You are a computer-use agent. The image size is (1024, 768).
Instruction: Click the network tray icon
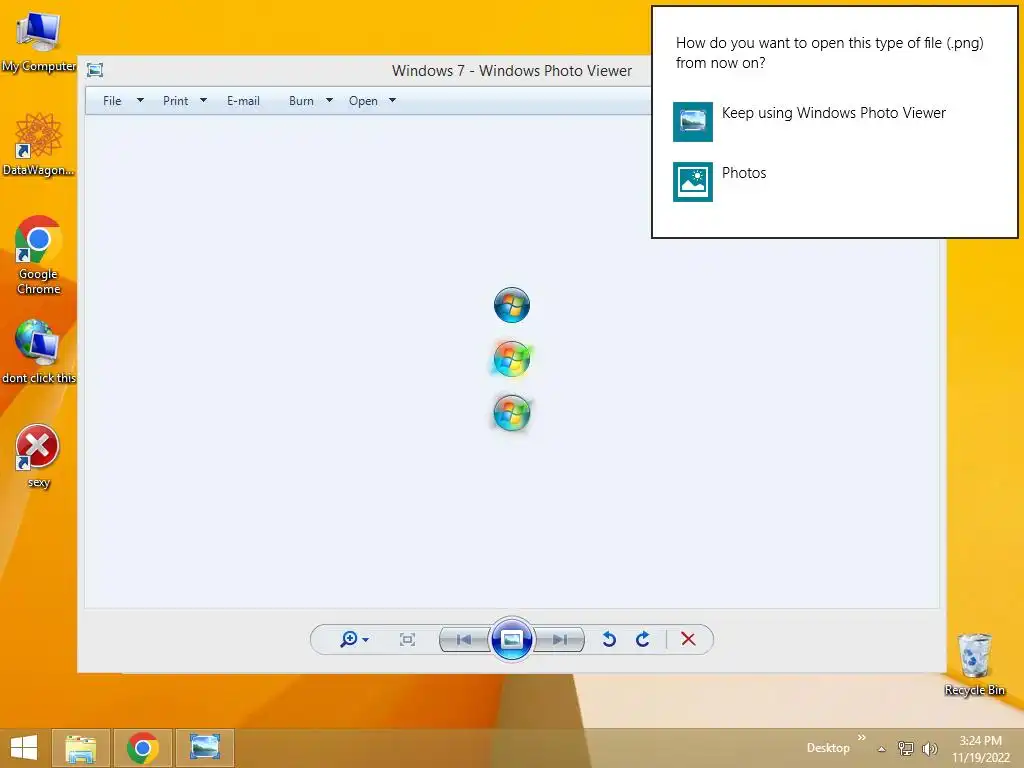(x=906, y=748)
